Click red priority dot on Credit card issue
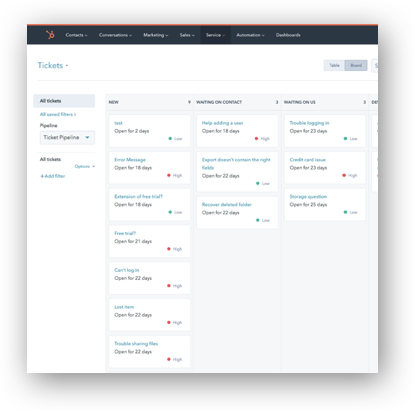The image size is (415, 412). pos(344,175)
